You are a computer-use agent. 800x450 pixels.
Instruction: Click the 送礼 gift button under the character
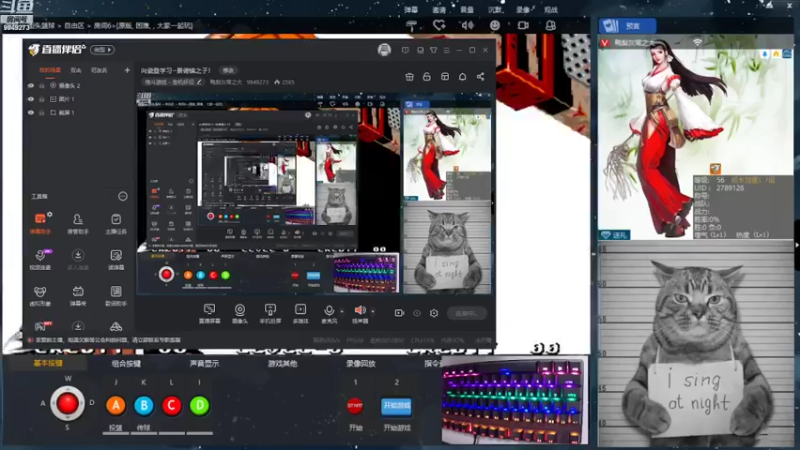point(614,235)
